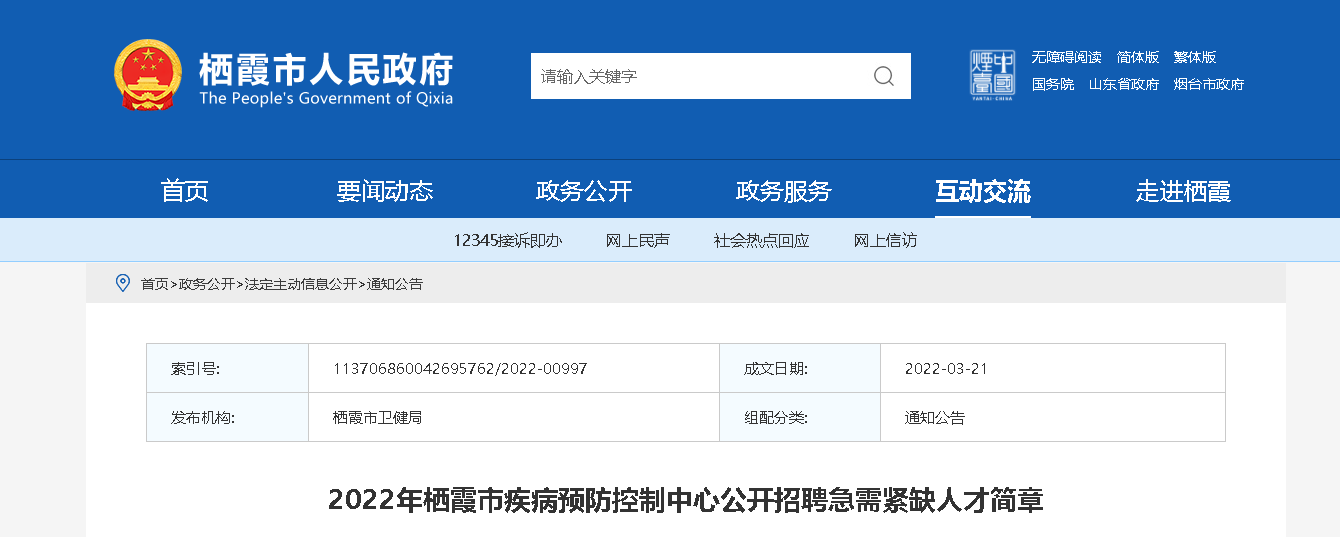Open the 网上信访 submenu link
This screenshot has width=1340, height=537.
885,240
